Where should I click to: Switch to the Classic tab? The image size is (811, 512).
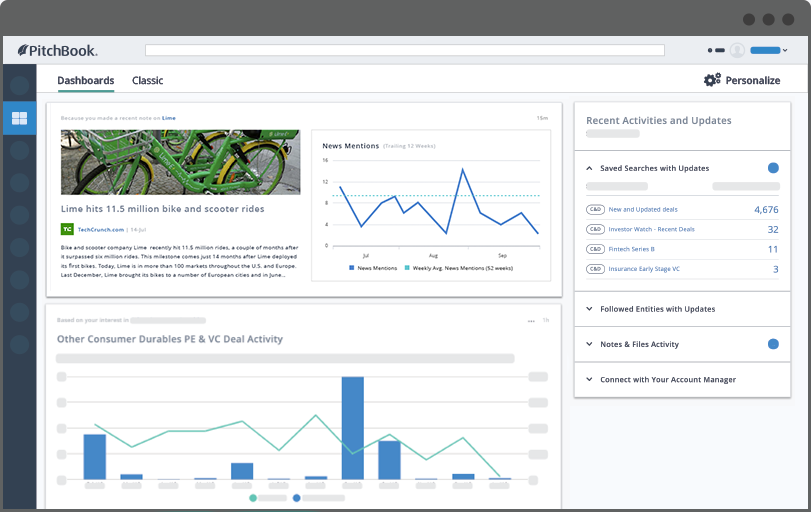(x=147, y=81)
